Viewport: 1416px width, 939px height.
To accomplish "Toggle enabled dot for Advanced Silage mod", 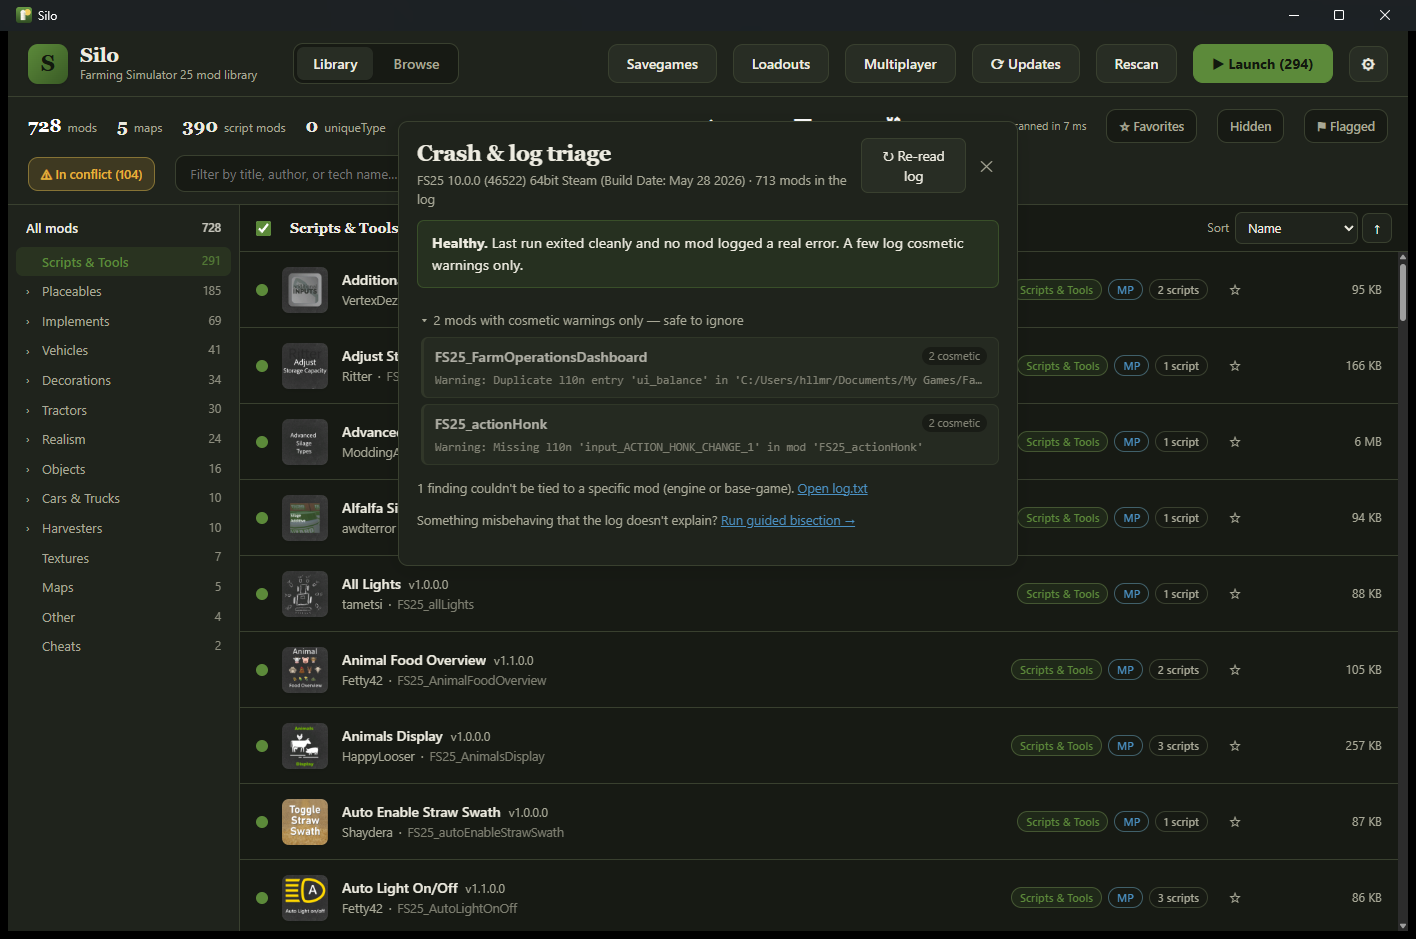I will click(x=262, y=442).
